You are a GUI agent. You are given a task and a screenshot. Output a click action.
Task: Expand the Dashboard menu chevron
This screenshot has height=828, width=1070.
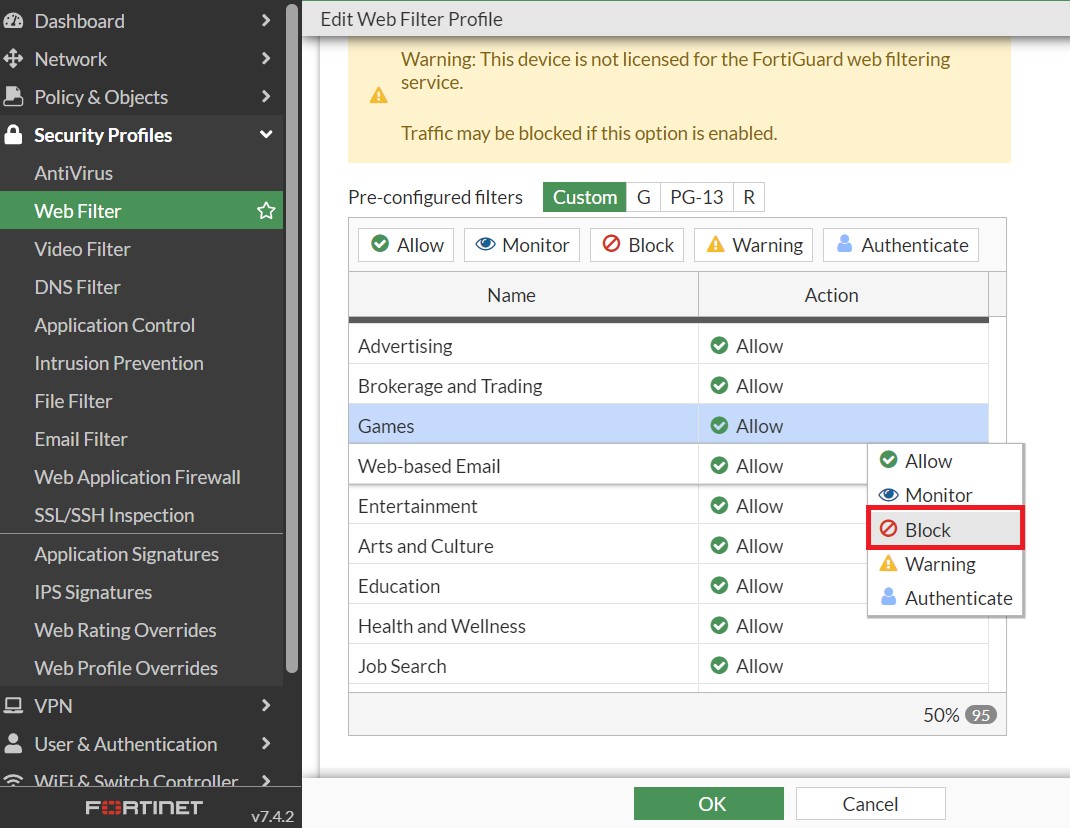pos(266,20)
